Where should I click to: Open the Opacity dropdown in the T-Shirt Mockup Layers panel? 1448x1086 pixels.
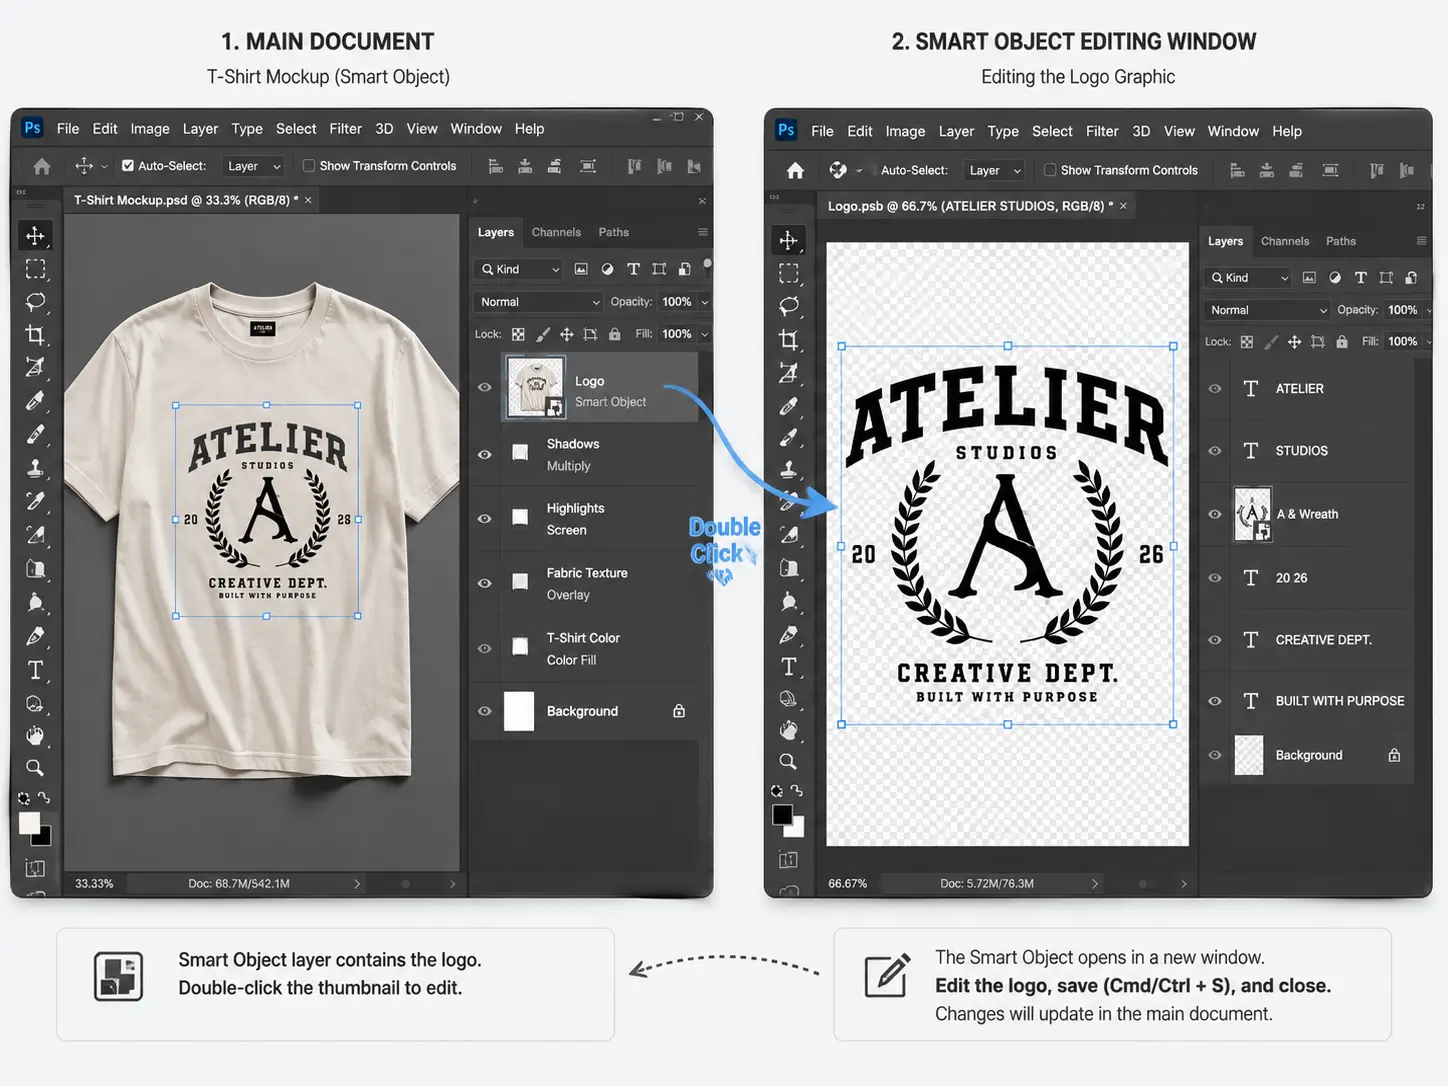pos(705,302)
